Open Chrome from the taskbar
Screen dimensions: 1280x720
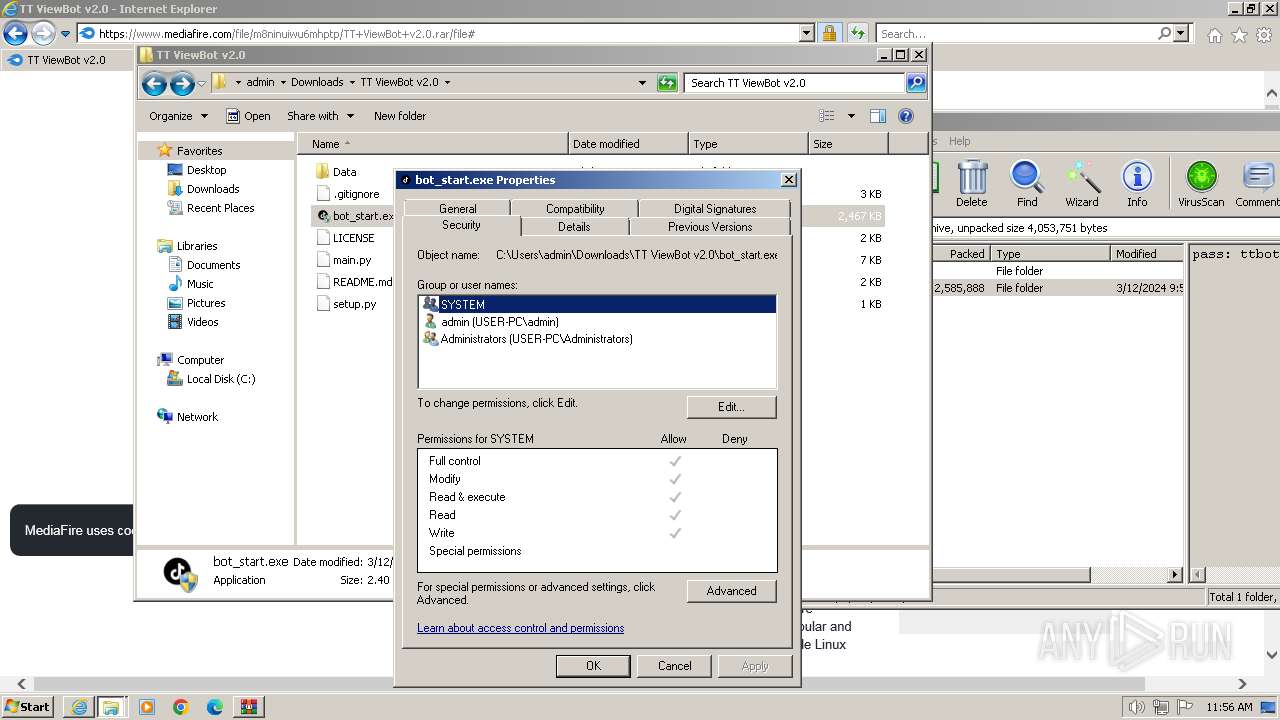click(181, 707)
